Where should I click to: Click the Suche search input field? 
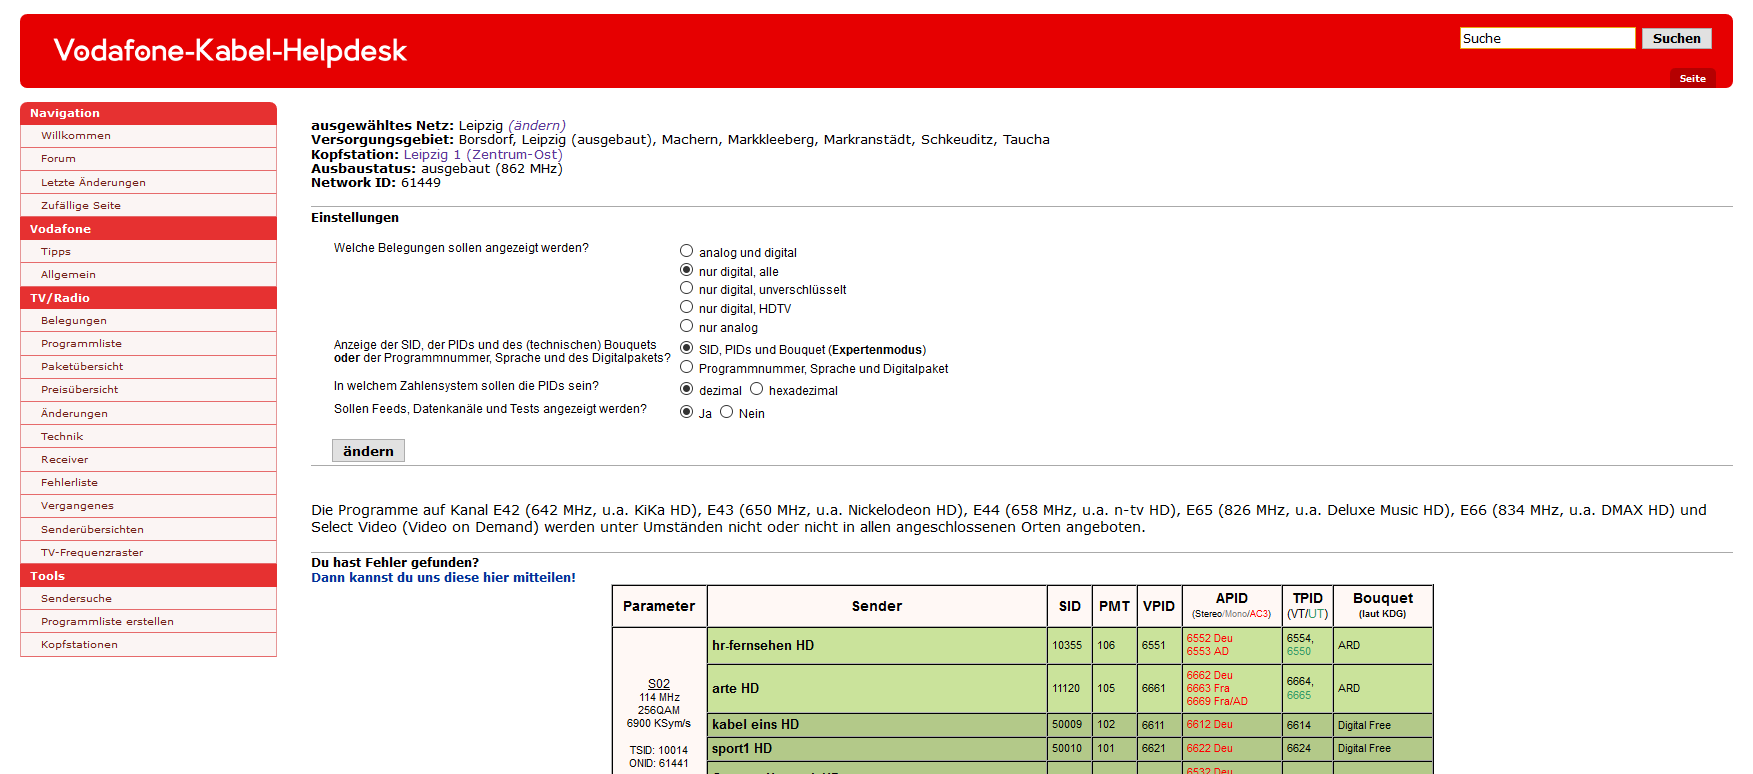[1546, 39]
